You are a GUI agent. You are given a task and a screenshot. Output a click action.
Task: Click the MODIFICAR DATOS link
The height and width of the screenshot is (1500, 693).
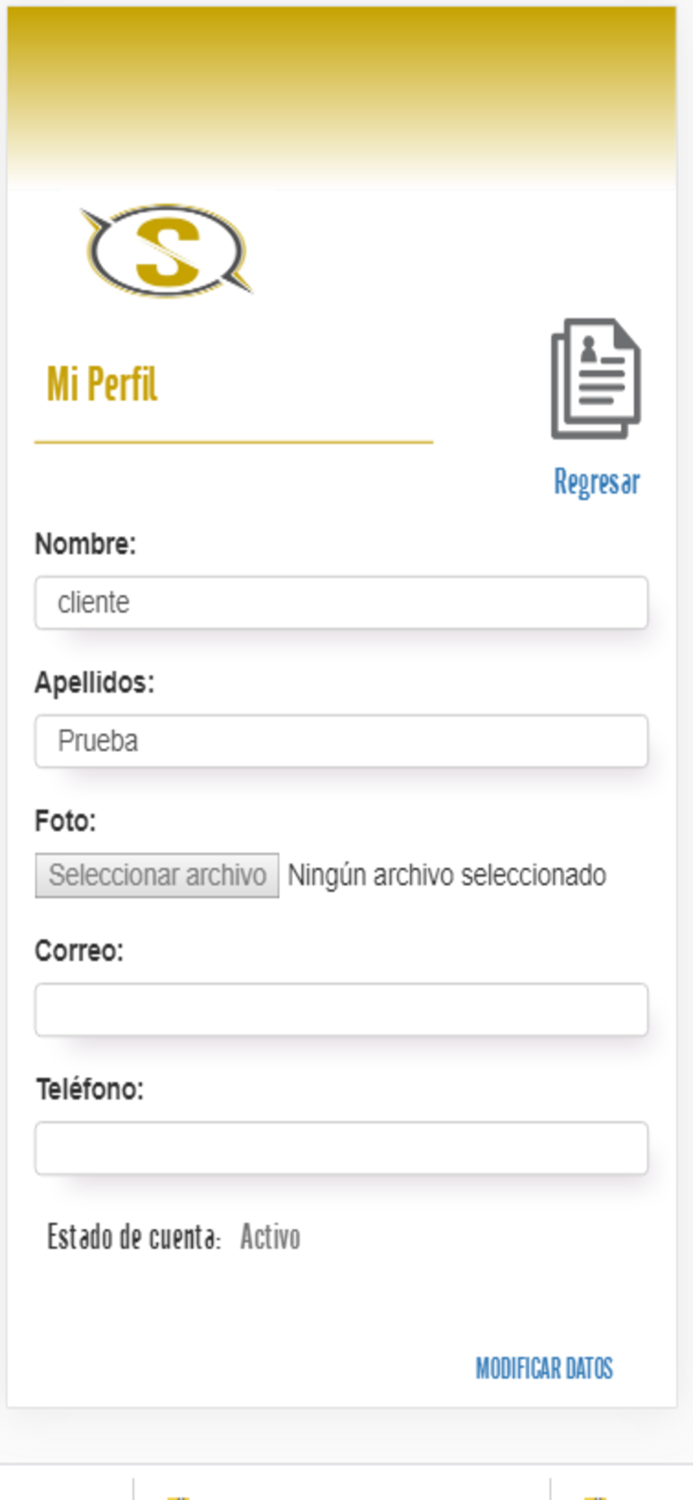(x=544, y=1368)
